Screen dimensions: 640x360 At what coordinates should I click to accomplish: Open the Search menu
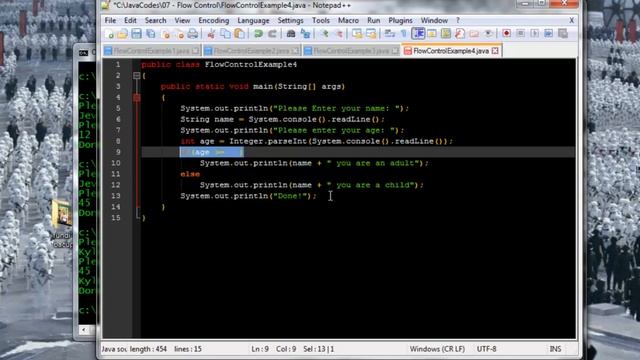click(156, 20)
